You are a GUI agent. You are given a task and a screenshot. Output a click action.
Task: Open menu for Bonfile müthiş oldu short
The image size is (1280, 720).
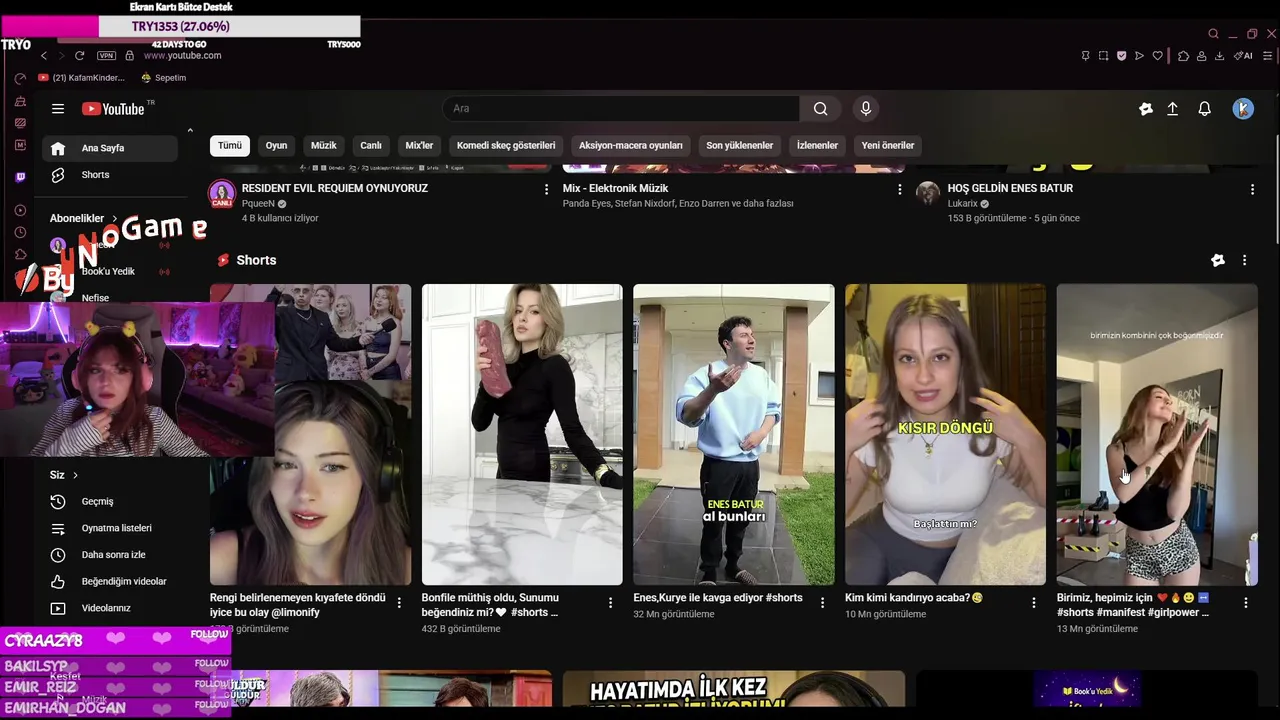tap(611, 603)
